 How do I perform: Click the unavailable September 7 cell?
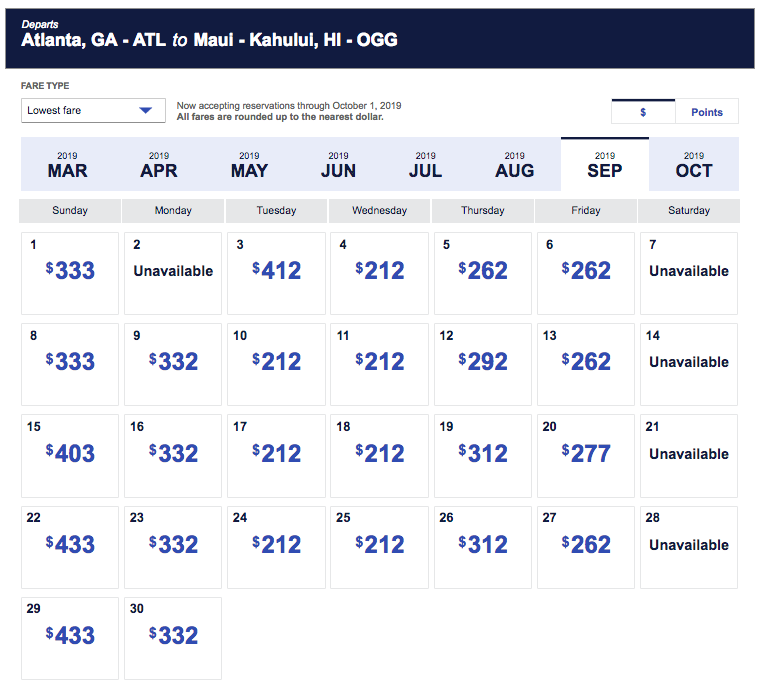point(689,273)
